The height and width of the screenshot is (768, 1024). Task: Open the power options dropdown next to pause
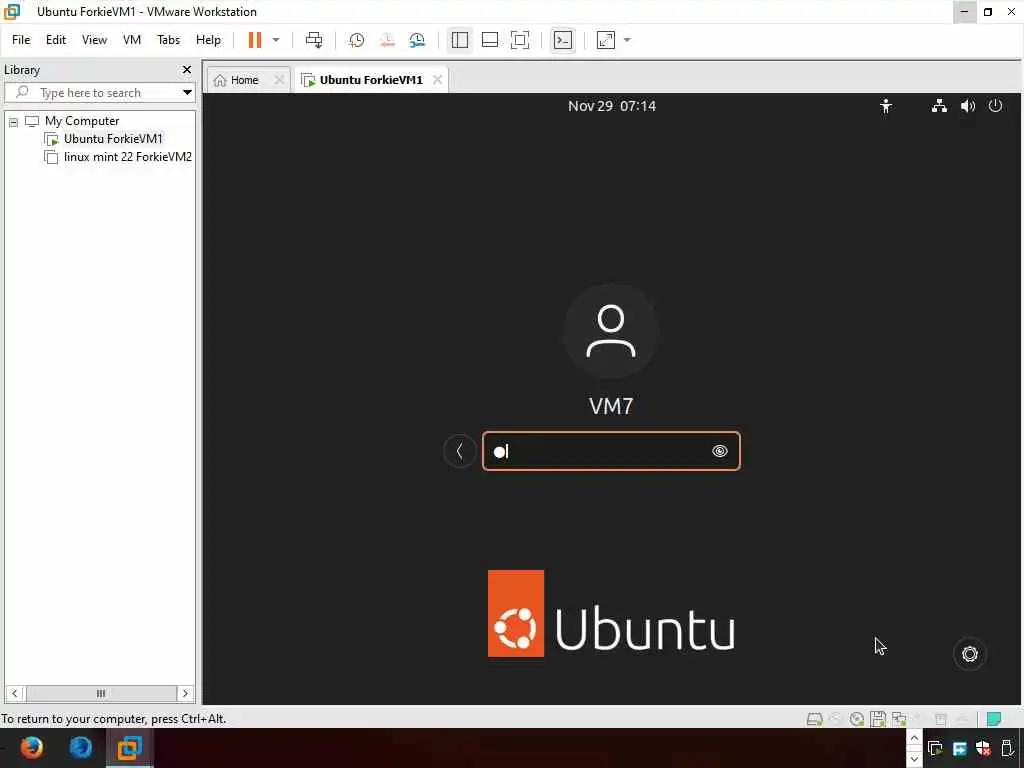click(x=276, y=40)
